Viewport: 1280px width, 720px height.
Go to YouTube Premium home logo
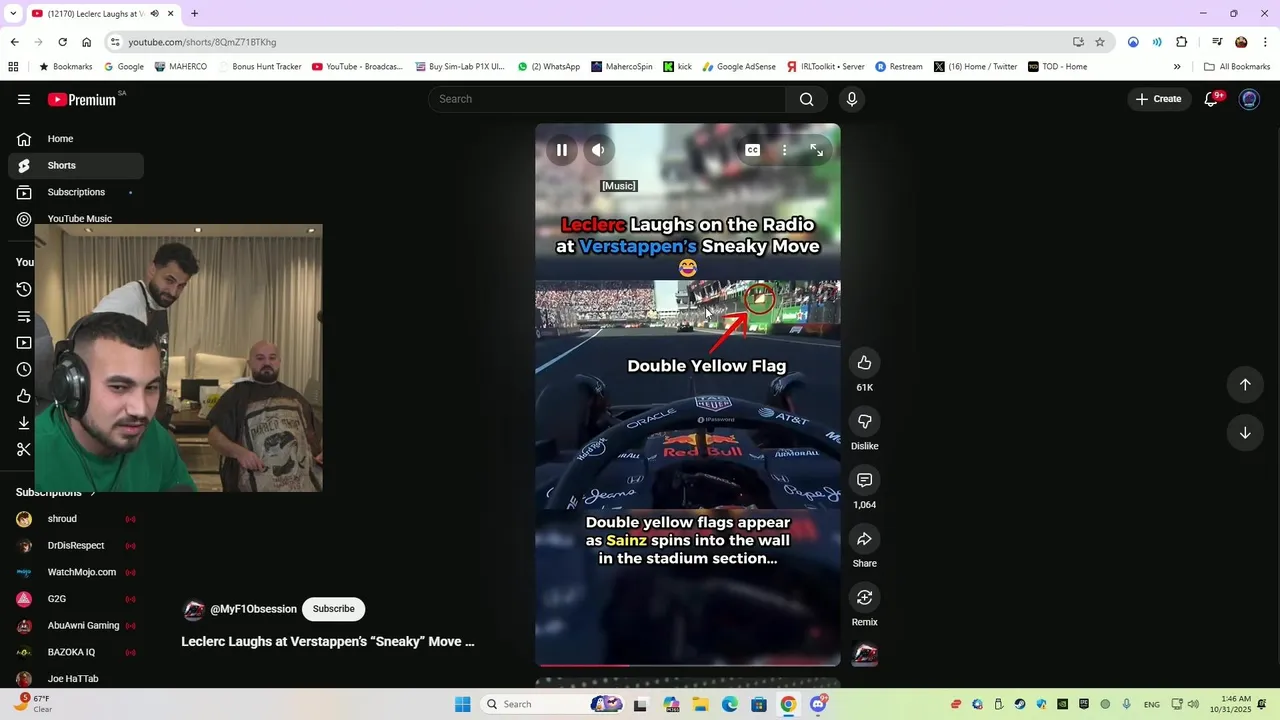click(x=82, y=99)
